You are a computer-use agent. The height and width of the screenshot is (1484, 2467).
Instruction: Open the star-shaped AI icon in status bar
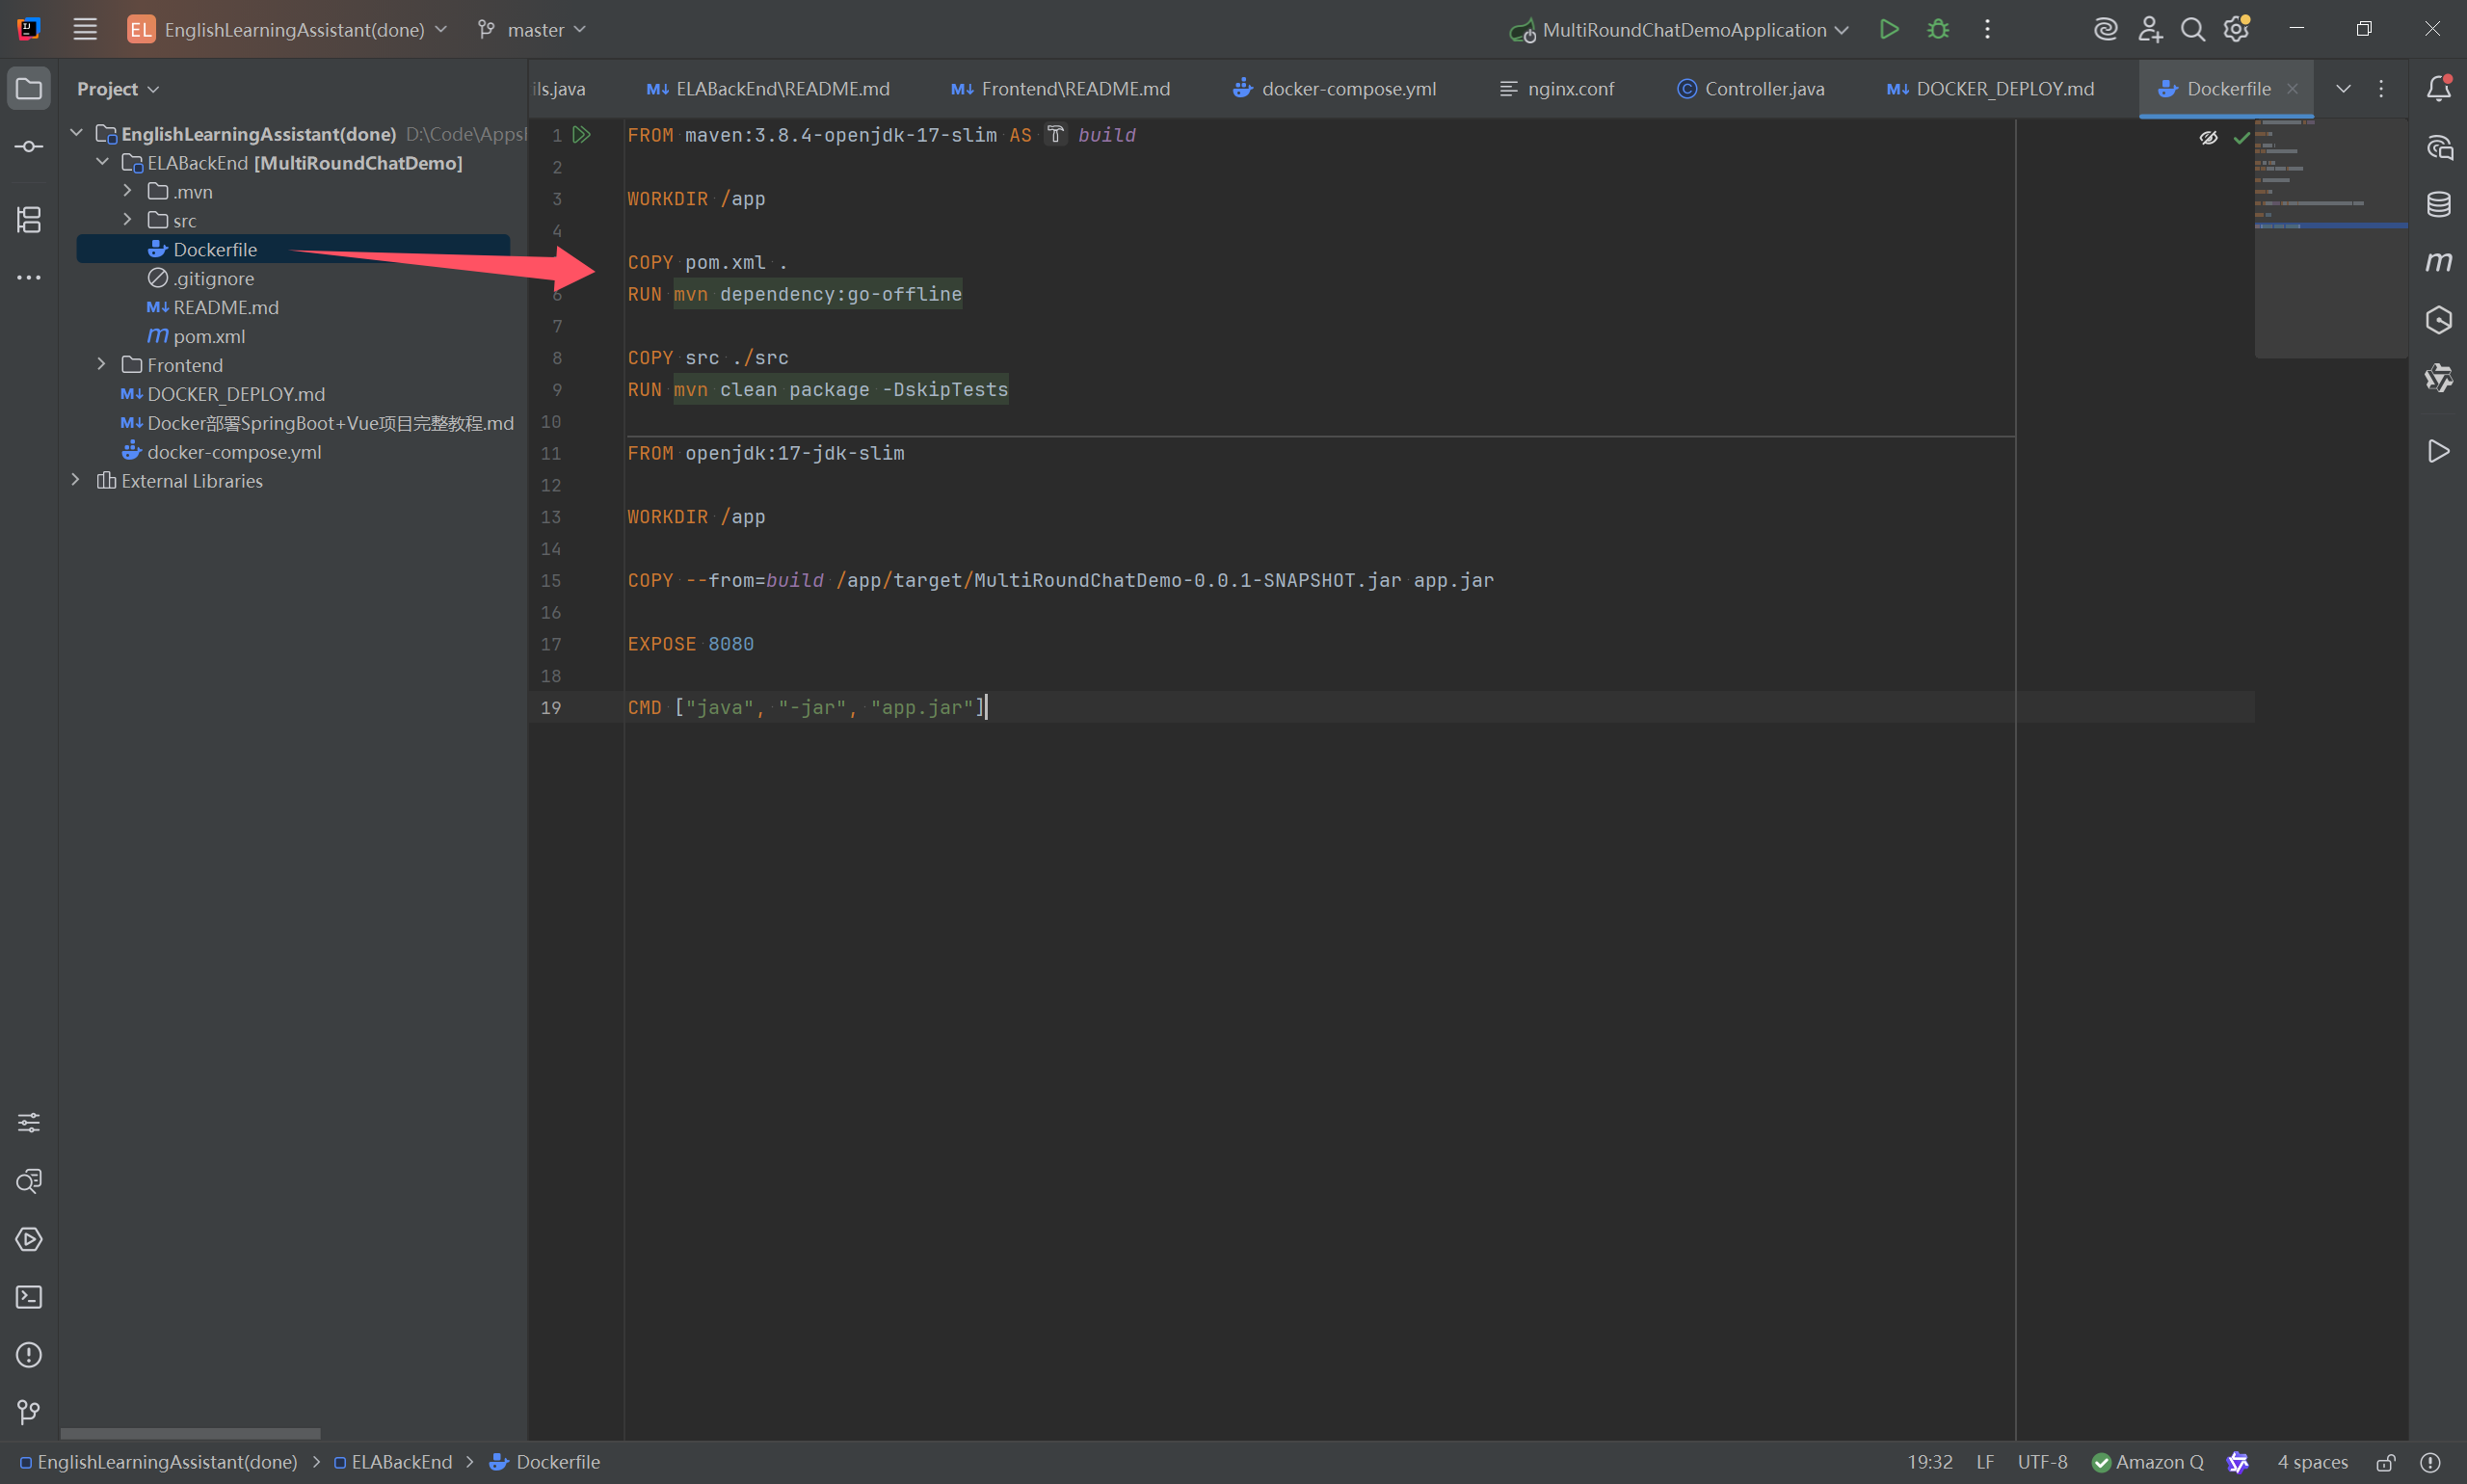click(x=2238, y=1462)
